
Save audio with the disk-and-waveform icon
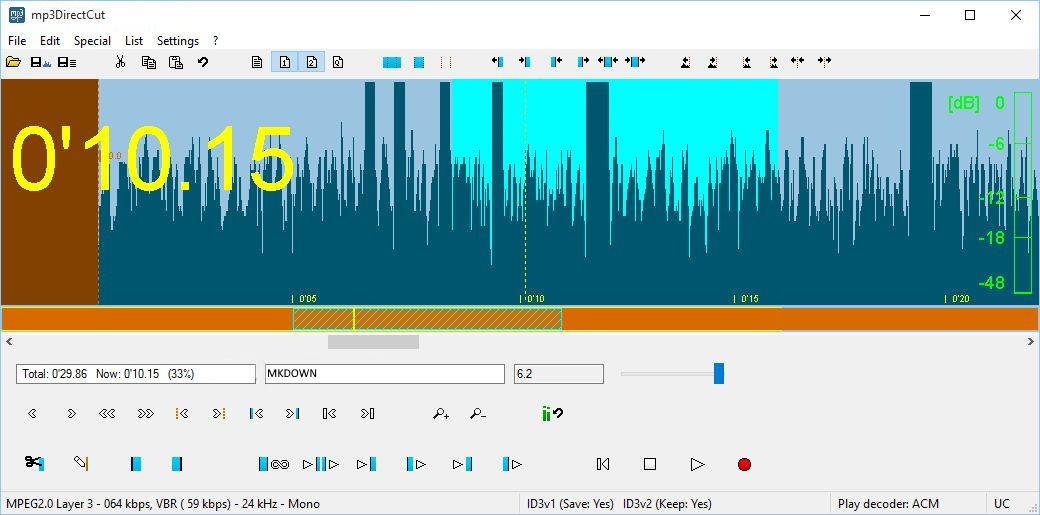tap(40, 62)
